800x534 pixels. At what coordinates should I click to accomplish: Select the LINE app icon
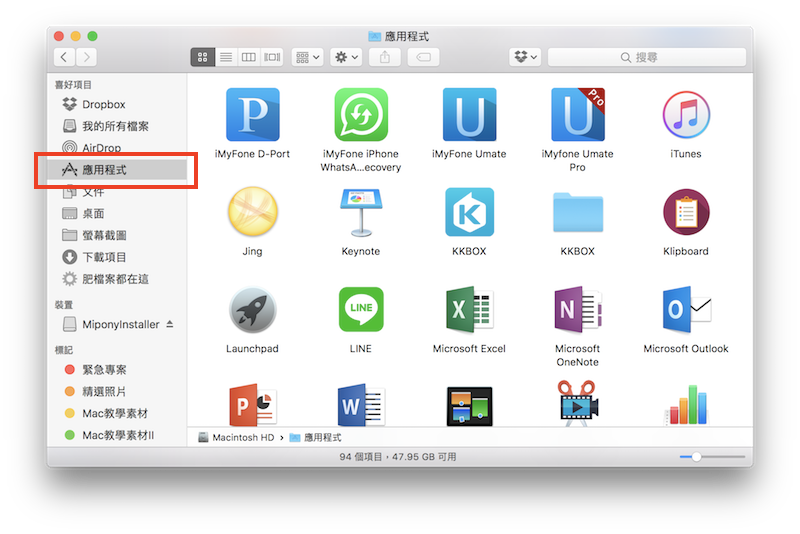[361, 309]
